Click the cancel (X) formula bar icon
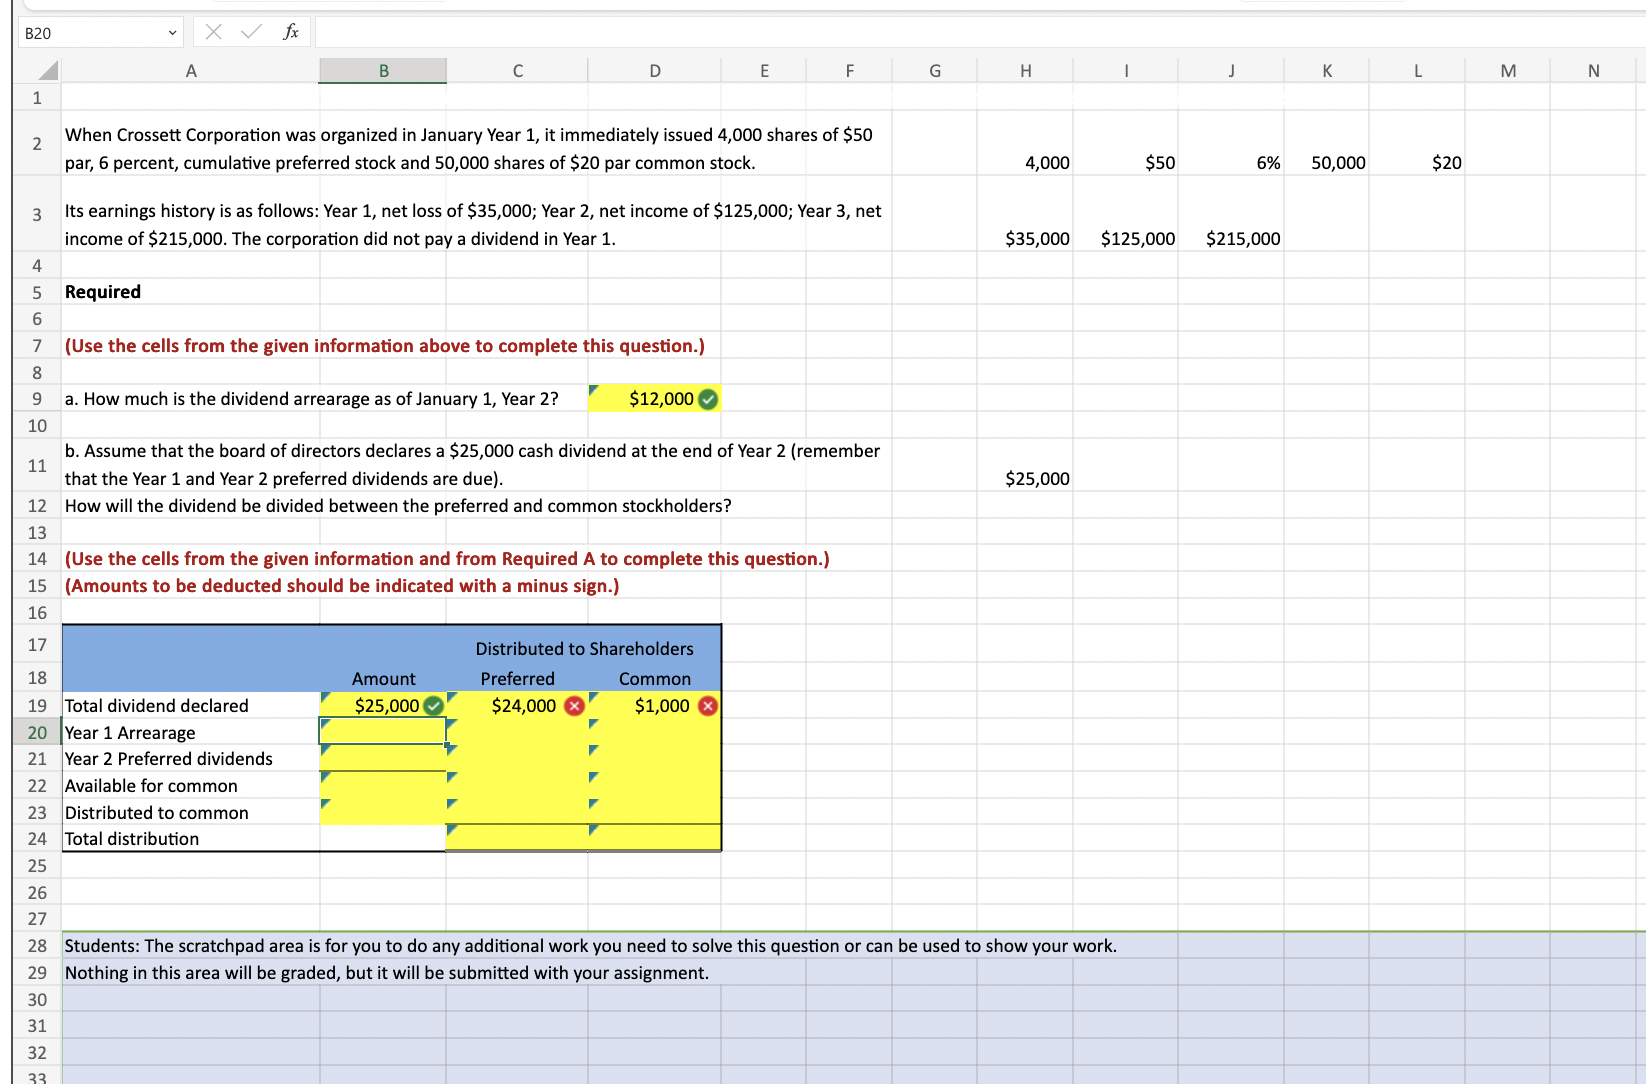 pos(213,32)
